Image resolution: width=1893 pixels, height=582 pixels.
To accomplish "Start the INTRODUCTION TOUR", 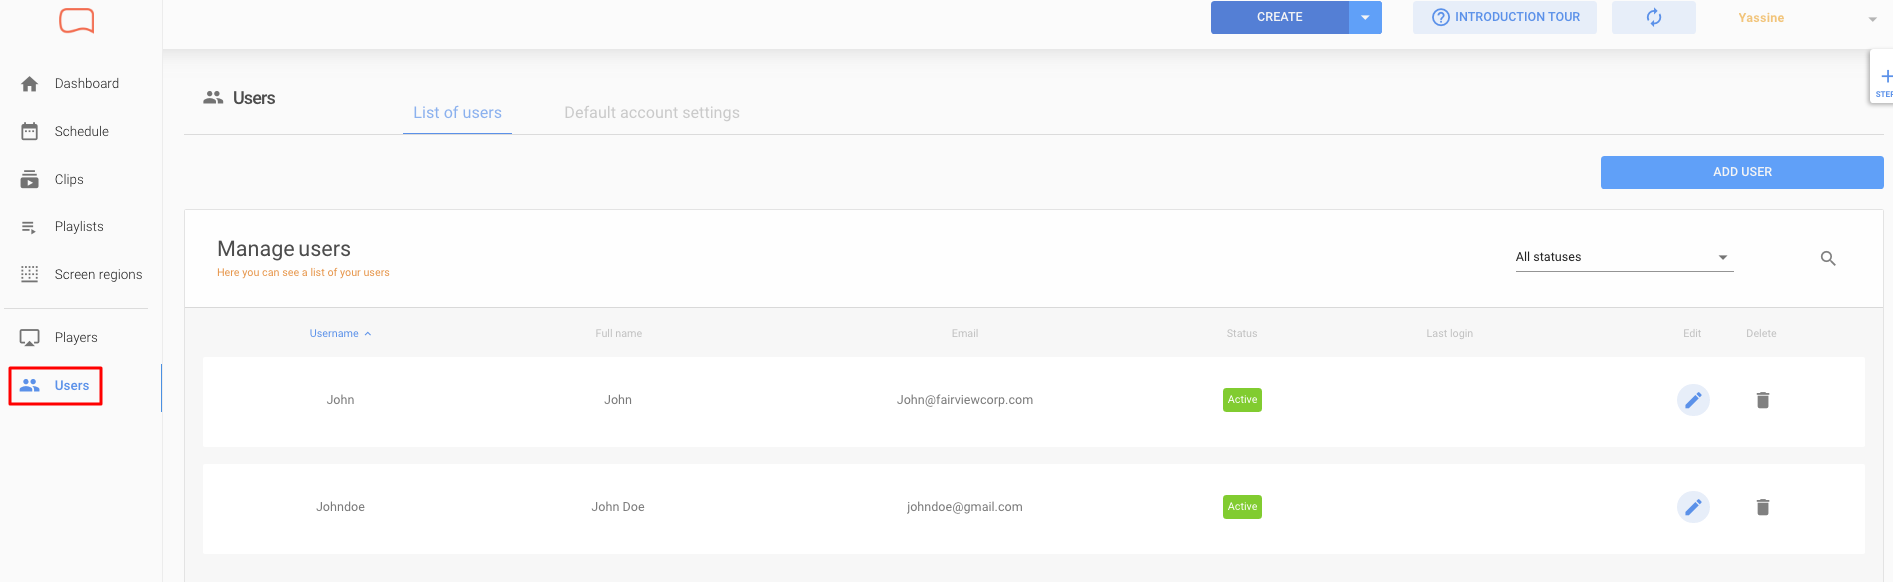I will click(x=1504, y=17).
